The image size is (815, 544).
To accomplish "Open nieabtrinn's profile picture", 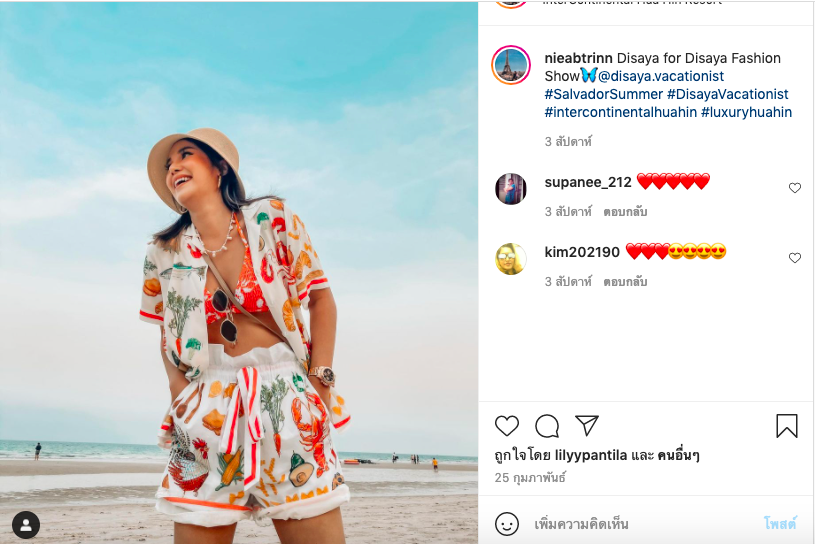I will [510, 66].
